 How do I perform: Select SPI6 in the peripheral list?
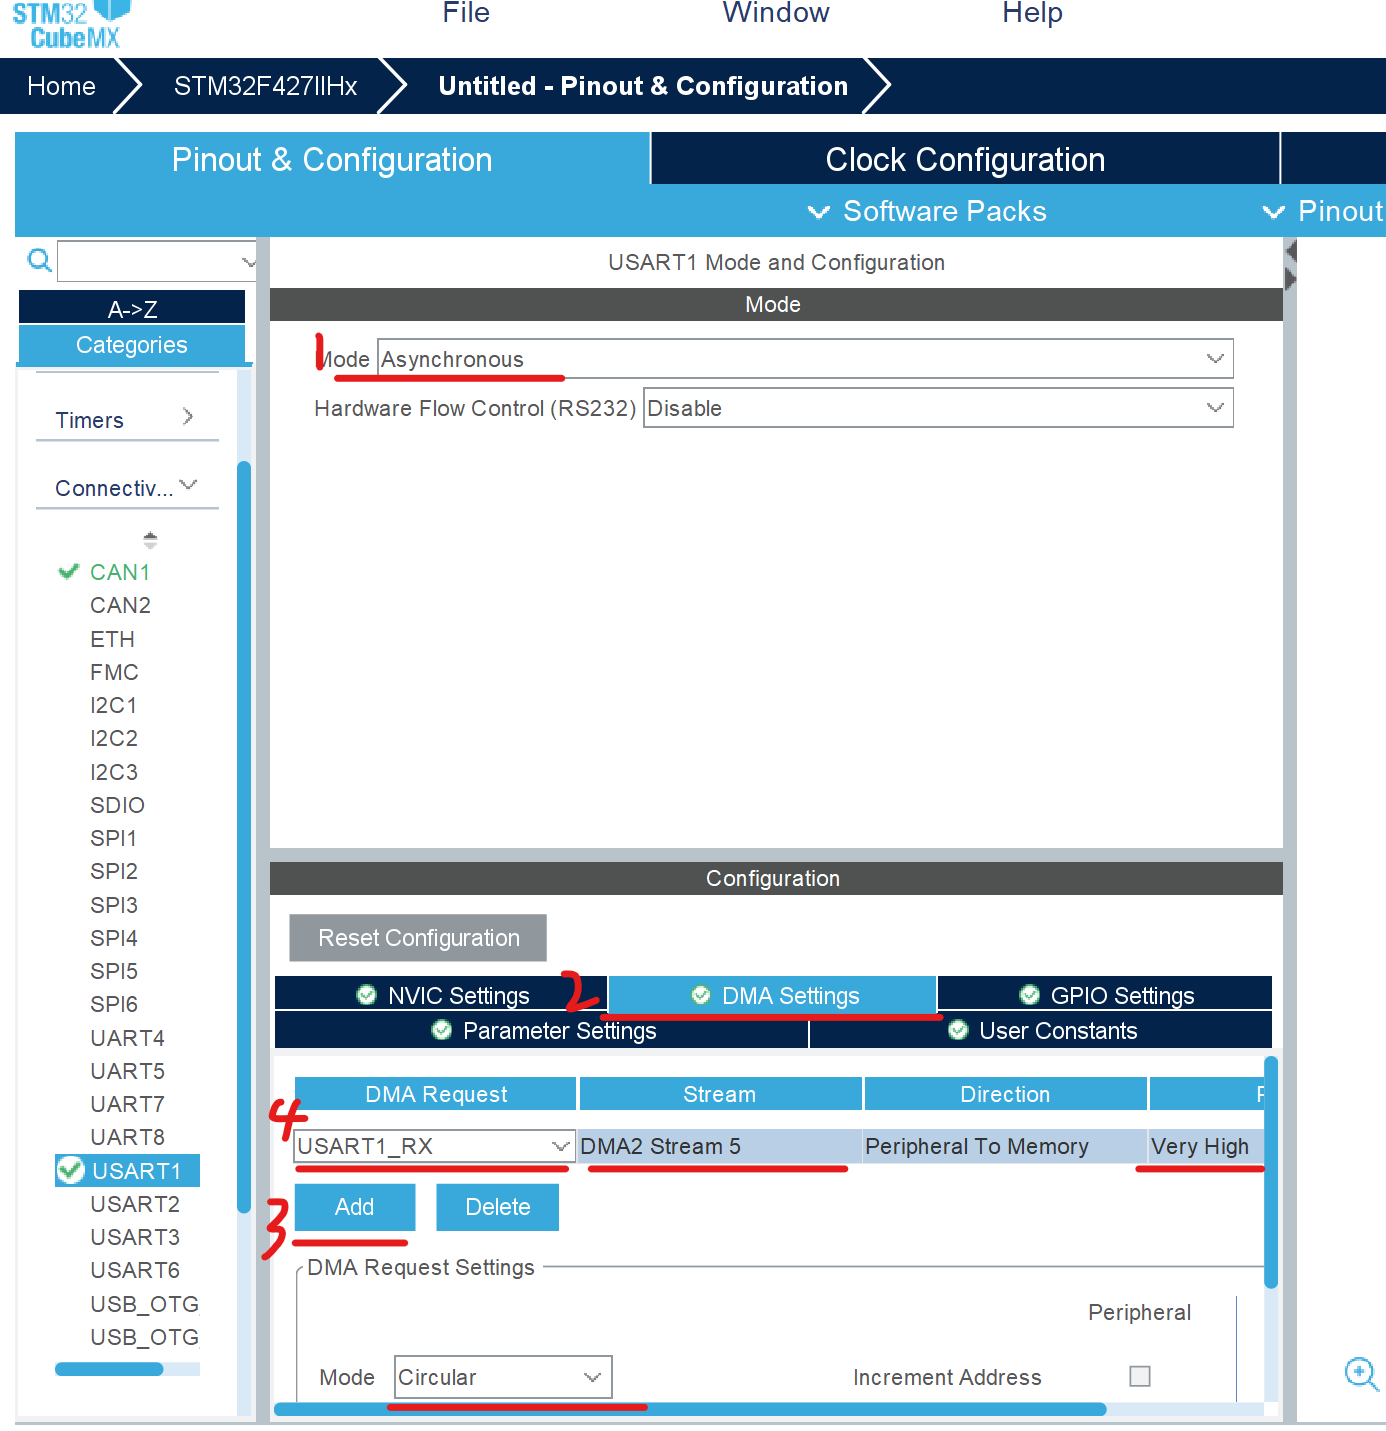[x=113, y=1004]
